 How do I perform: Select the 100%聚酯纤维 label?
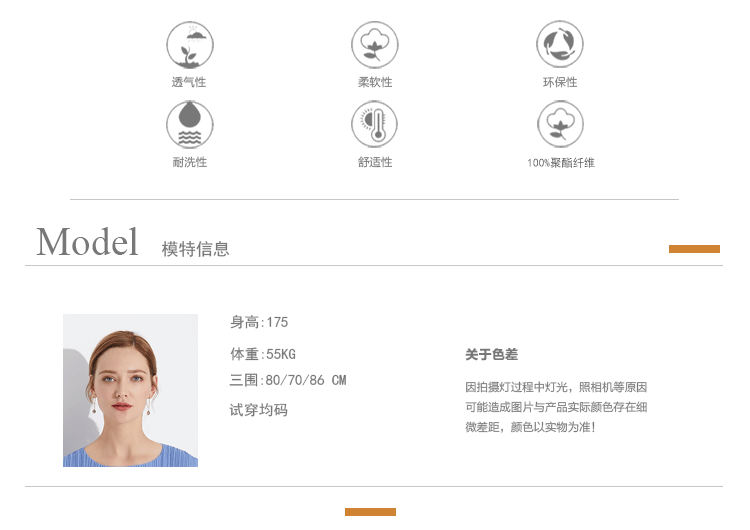point(561,163)
